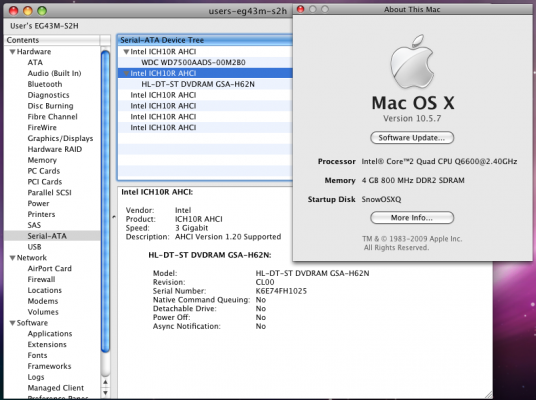This screenshot has width=536, height=400.
Task: Click the Software Update button
Action: coord(412,138)
